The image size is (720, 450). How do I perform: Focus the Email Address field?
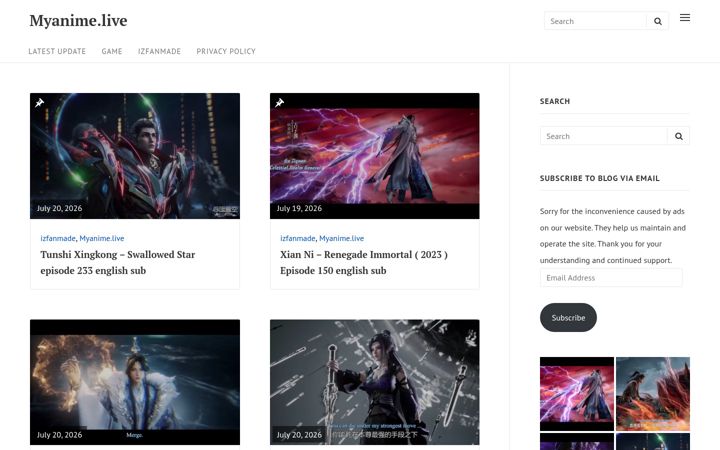[x=611, y=278]
